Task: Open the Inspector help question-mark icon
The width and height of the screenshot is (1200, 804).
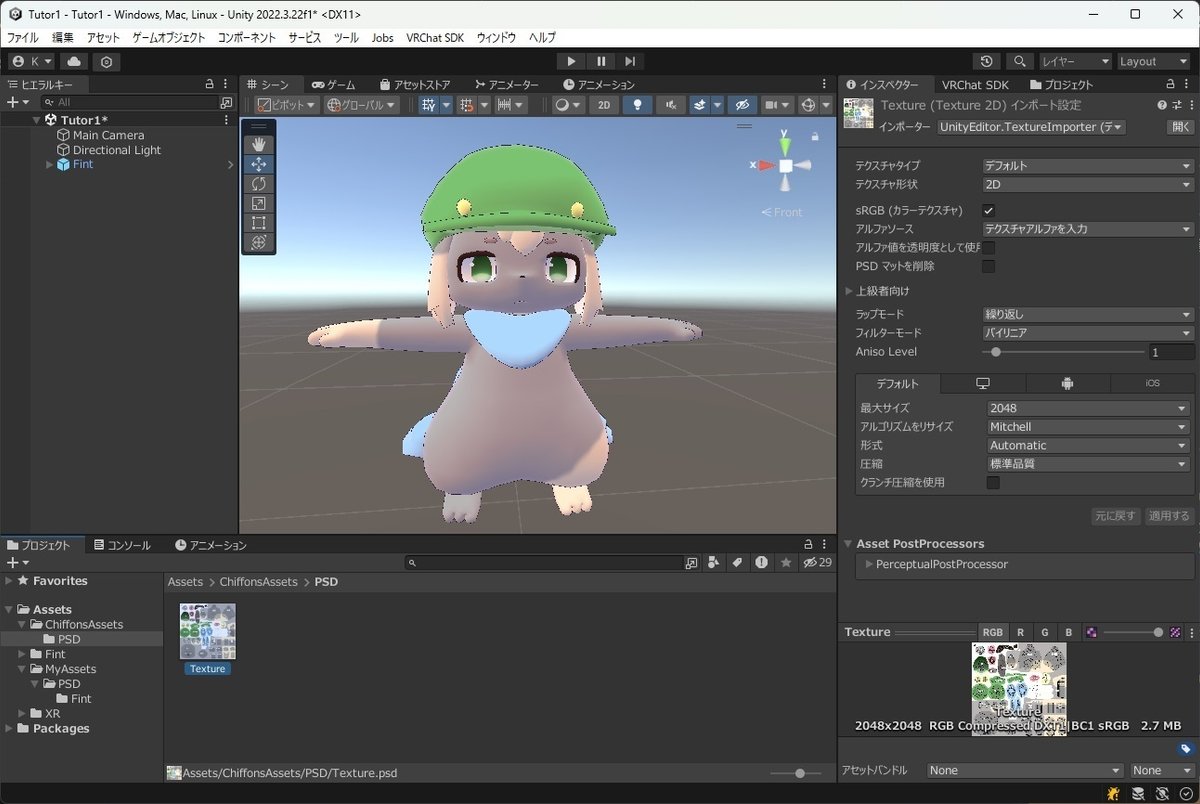Action: pyautogui.click(x=1162, y=105)
